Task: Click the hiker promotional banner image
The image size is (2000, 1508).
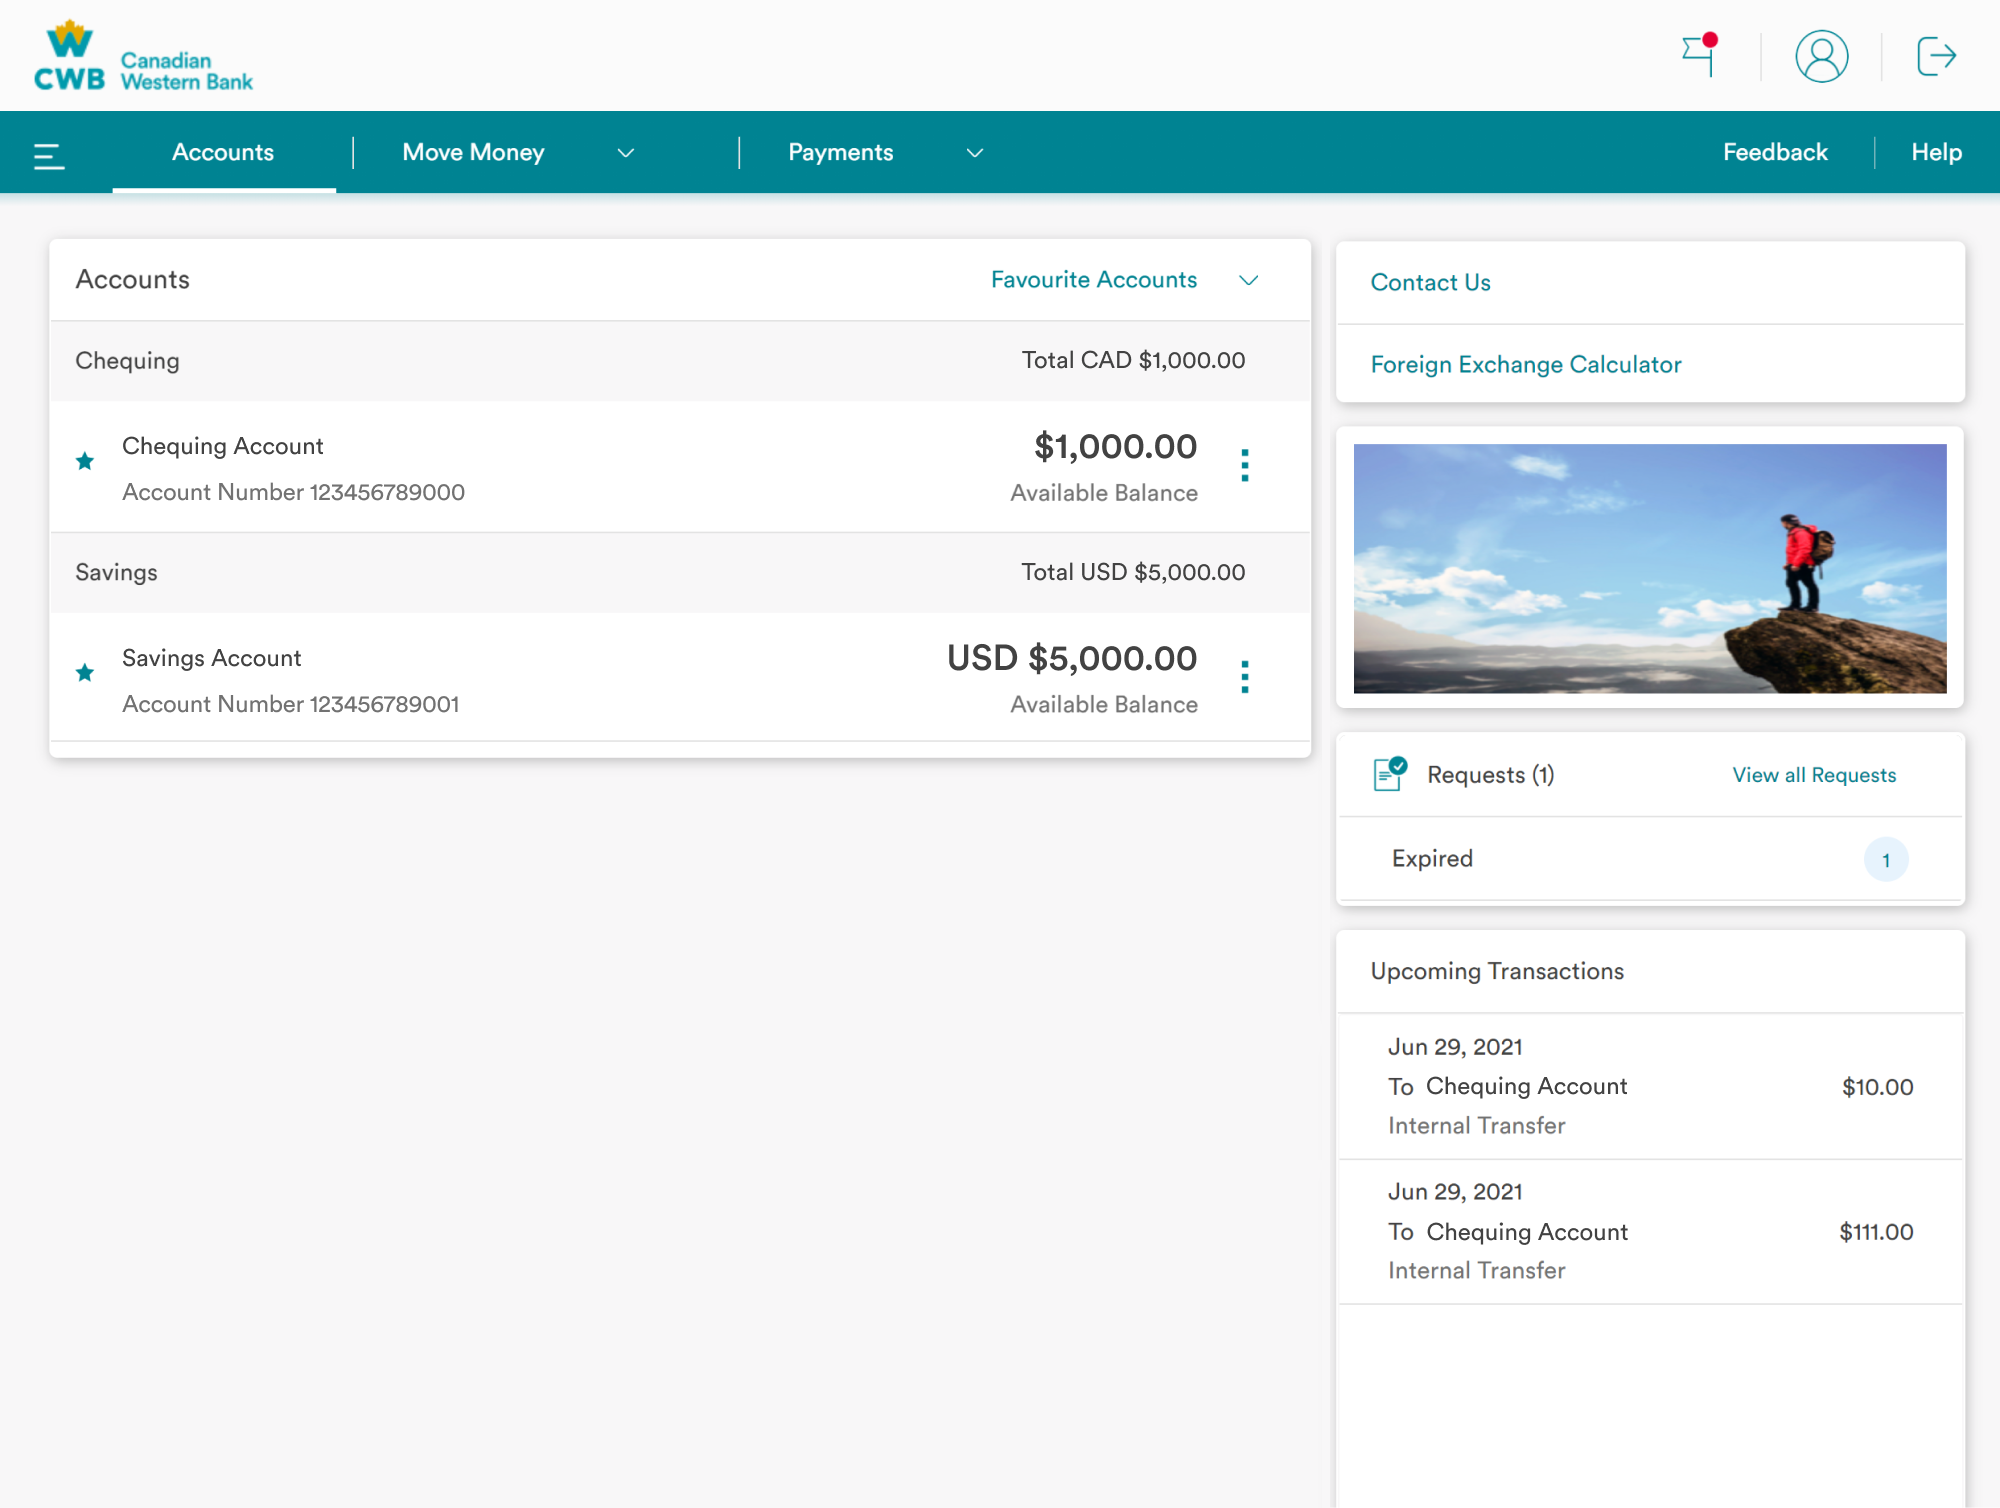Action: pos(1649,568)
